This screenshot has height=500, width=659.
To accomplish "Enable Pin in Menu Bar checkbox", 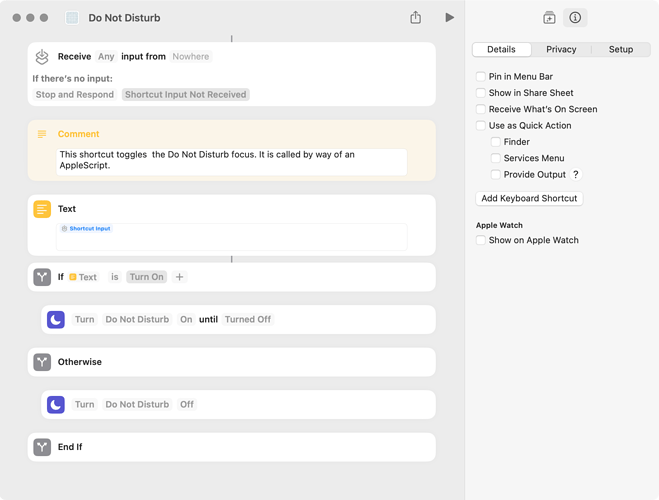I will (x=481, y=76).
